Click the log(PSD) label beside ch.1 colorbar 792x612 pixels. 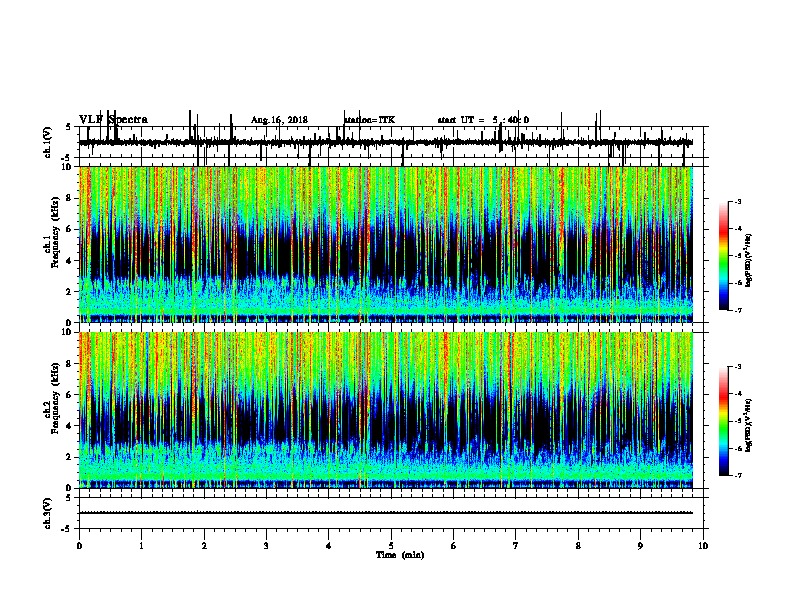click(748, 260)
